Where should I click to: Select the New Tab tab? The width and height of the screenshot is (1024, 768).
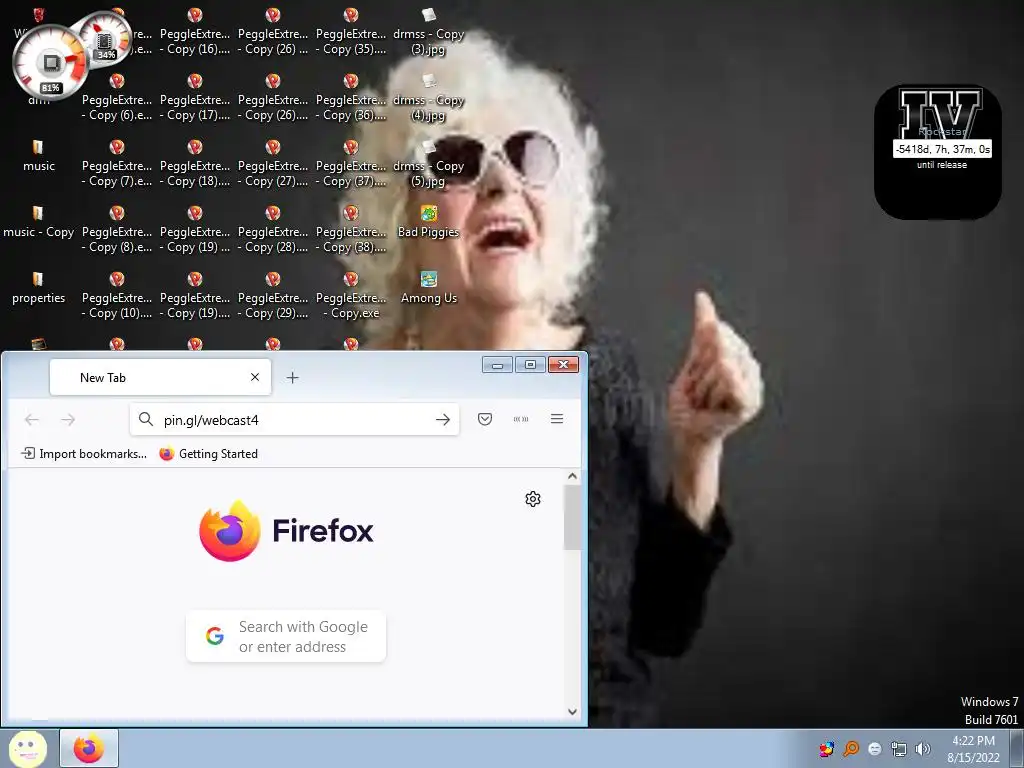click(160, 377)
